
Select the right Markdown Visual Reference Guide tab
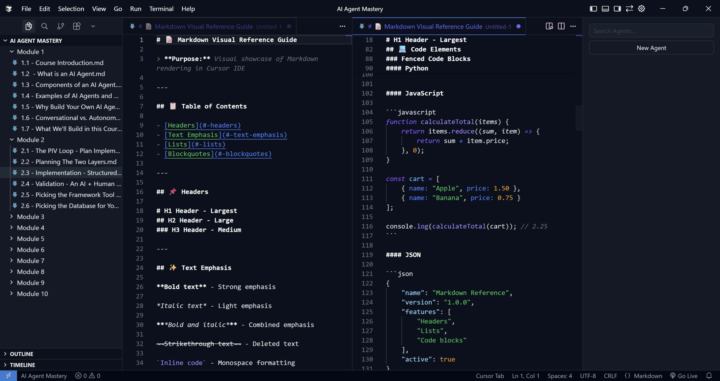point(439,27)
